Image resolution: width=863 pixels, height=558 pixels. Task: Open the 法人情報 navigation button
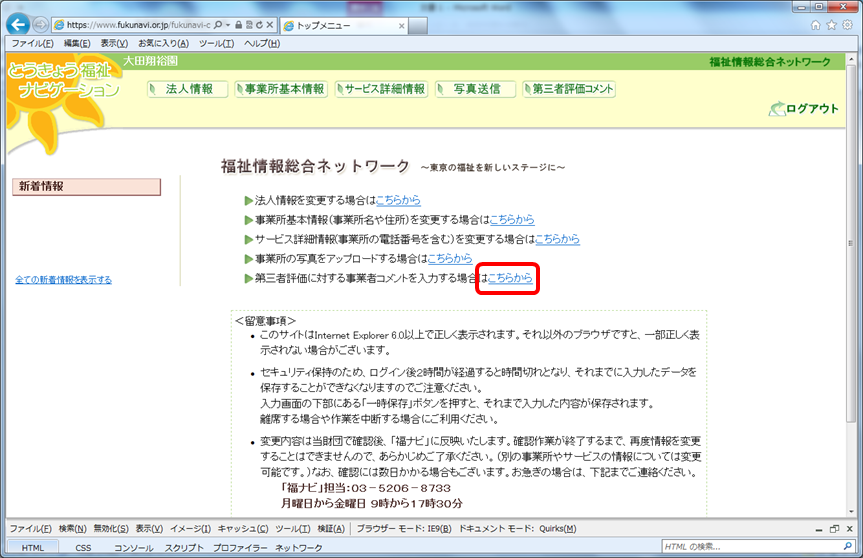[188, 89]
